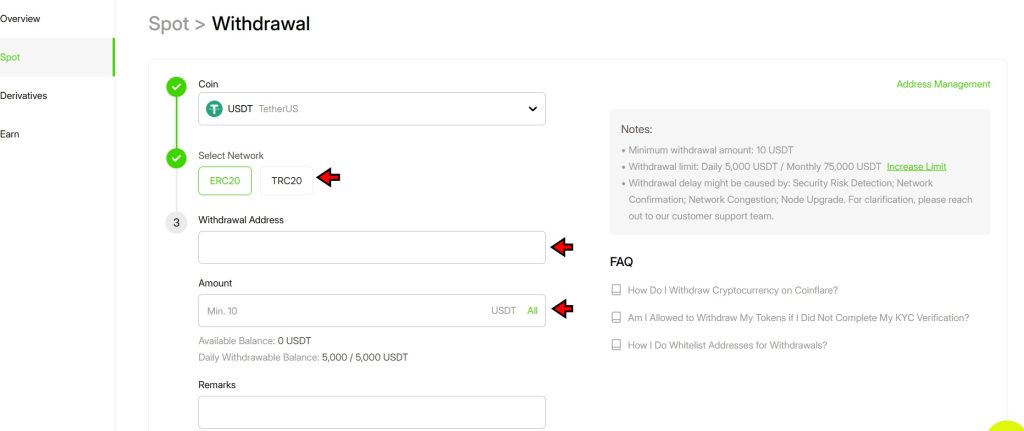Choose the TRC20 network option
Image resolution: width=1024 pixels, height=431 pixels.
click(x=287, y=181)
